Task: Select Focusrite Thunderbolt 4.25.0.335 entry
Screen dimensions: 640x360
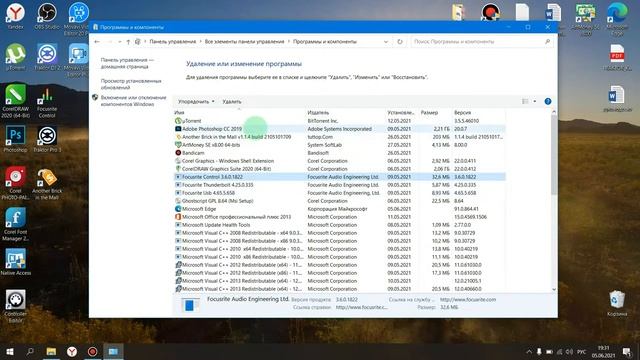Action: pos(339,185)
